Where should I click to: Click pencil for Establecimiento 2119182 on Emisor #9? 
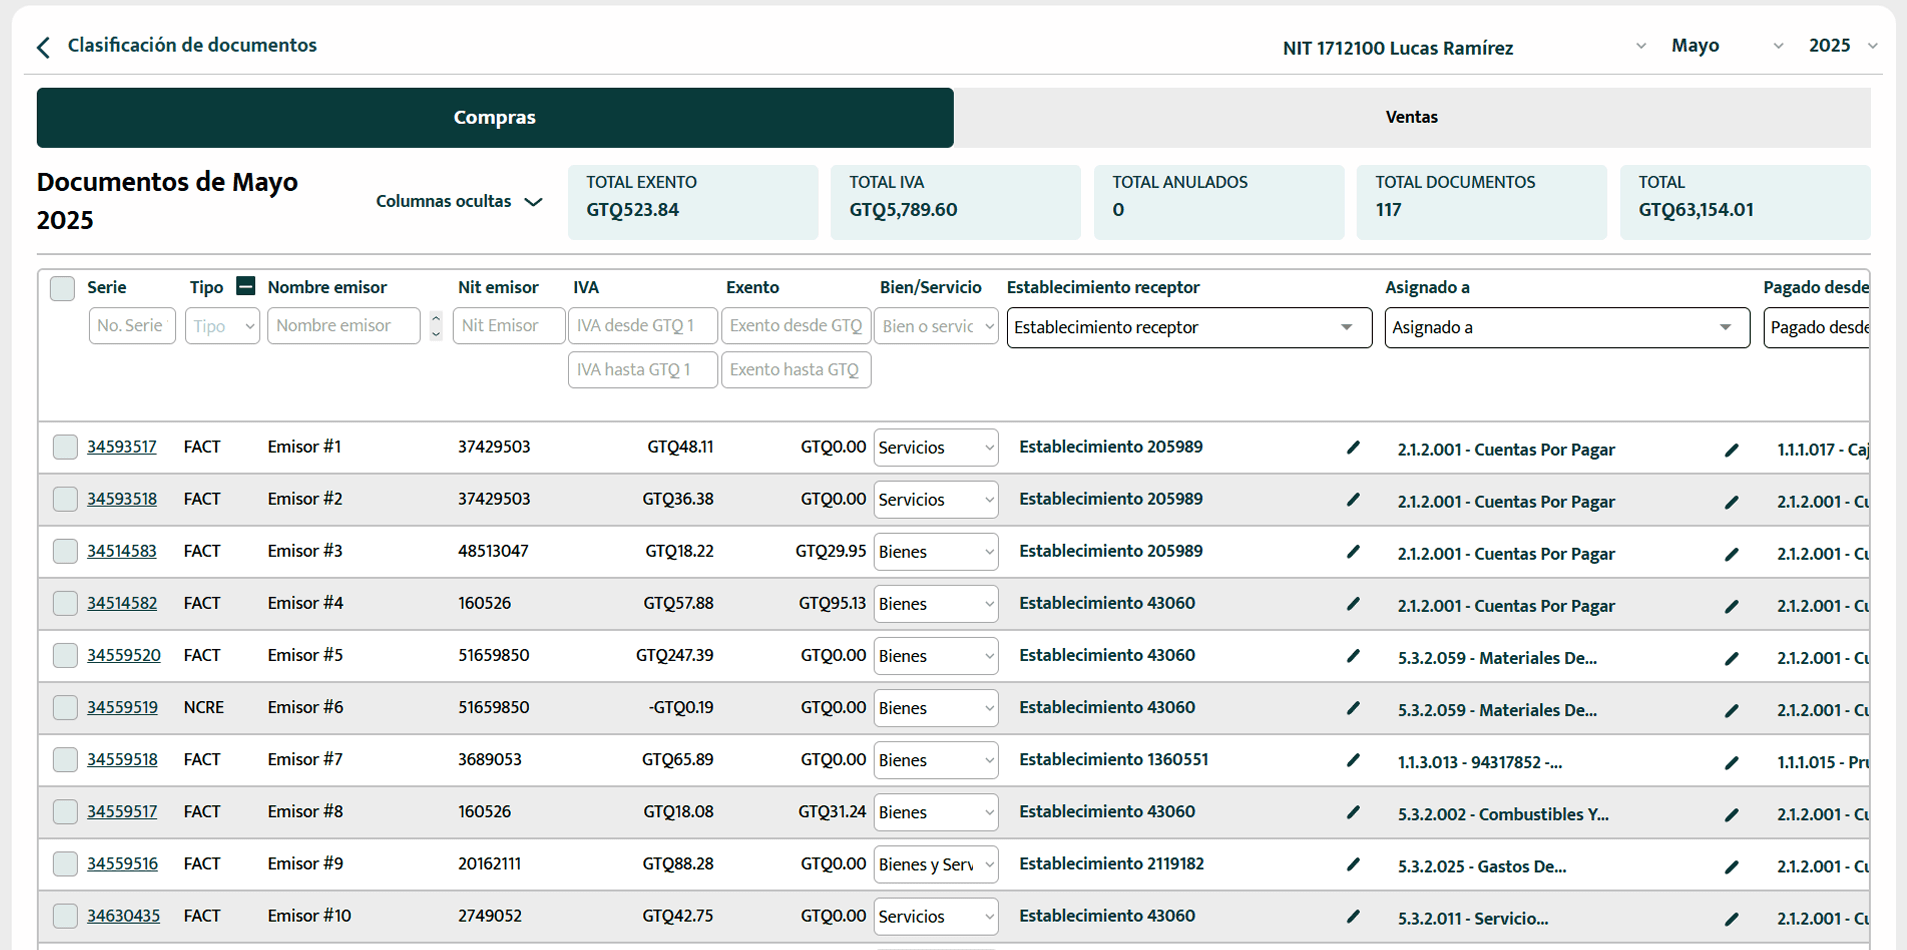pyautogui.click(x=1353, y=865)
